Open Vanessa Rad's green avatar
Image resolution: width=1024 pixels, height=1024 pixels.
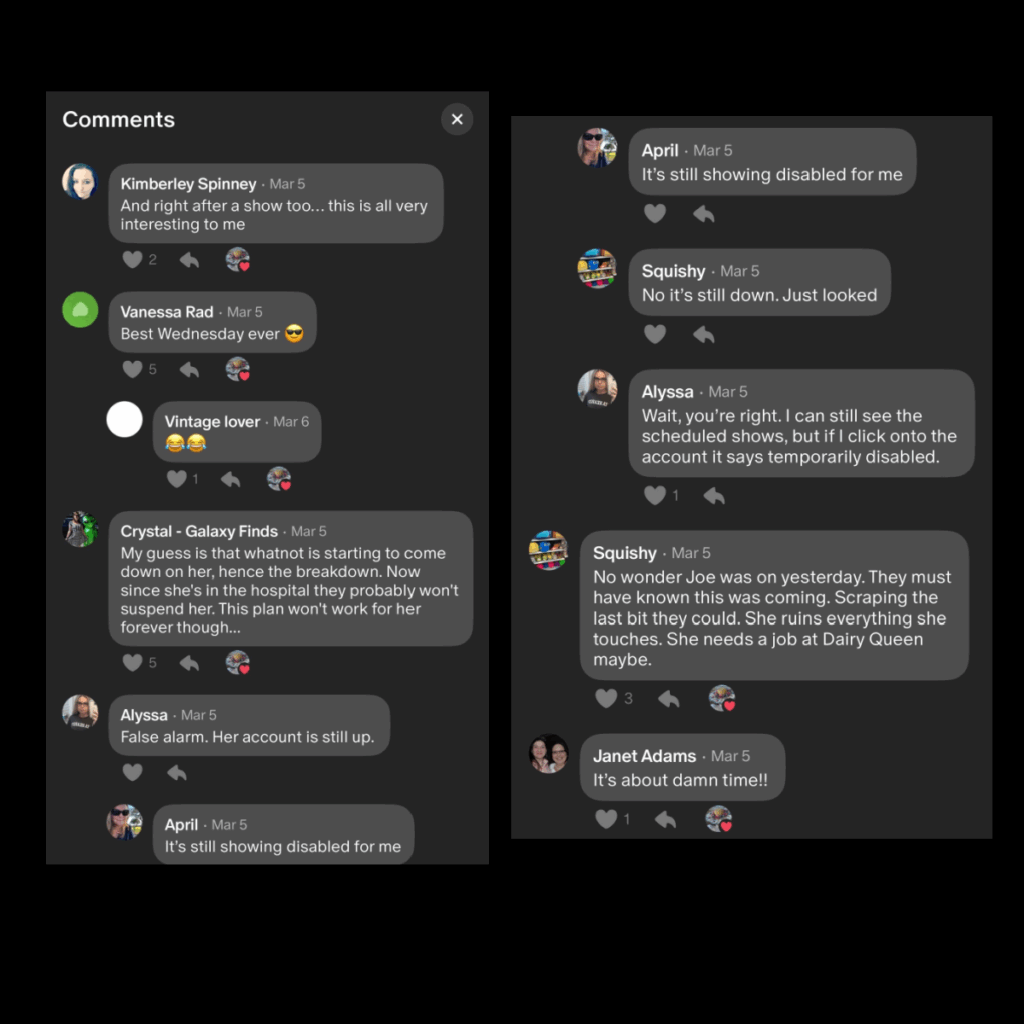click(x=80, y=310)
